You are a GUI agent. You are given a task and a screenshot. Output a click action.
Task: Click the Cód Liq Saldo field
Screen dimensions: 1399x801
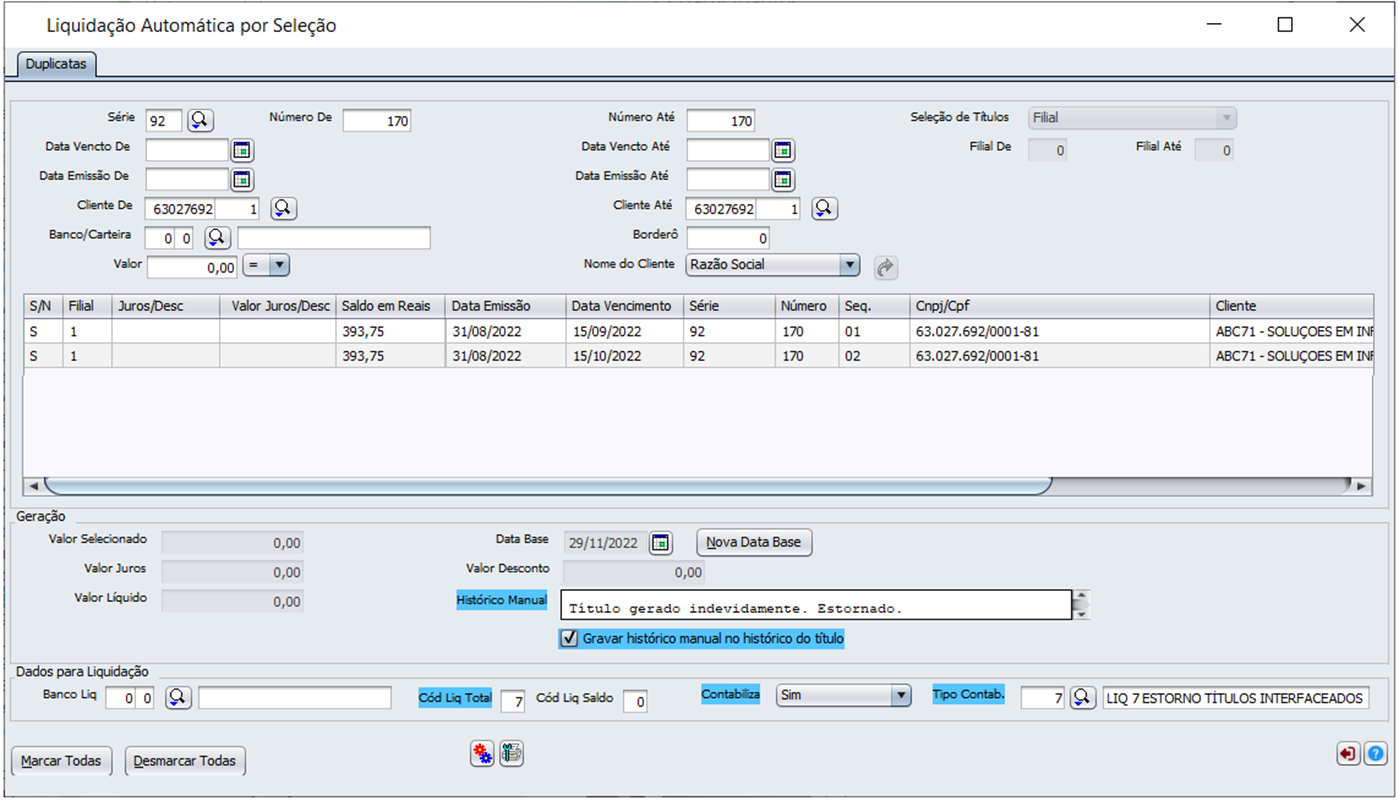(635, 701)
